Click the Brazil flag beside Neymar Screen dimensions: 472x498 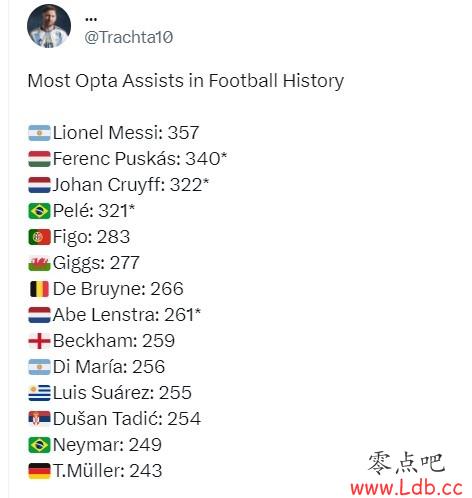39,445
